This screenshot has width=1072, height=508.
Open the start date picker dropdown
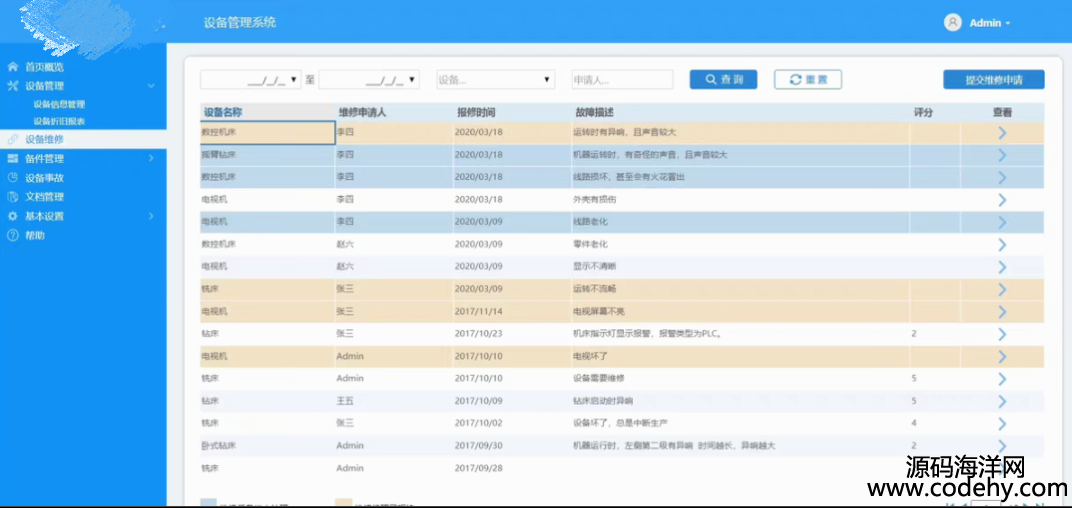tap(294, 80)
